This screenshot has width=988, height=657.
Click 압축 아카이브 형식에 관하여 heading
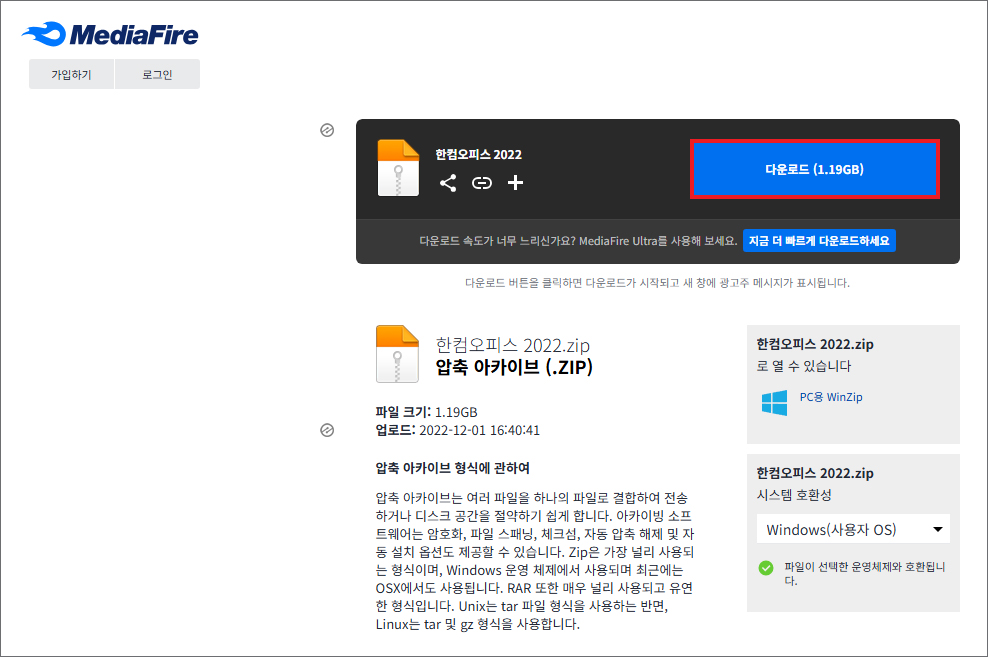tap(452, 468)
